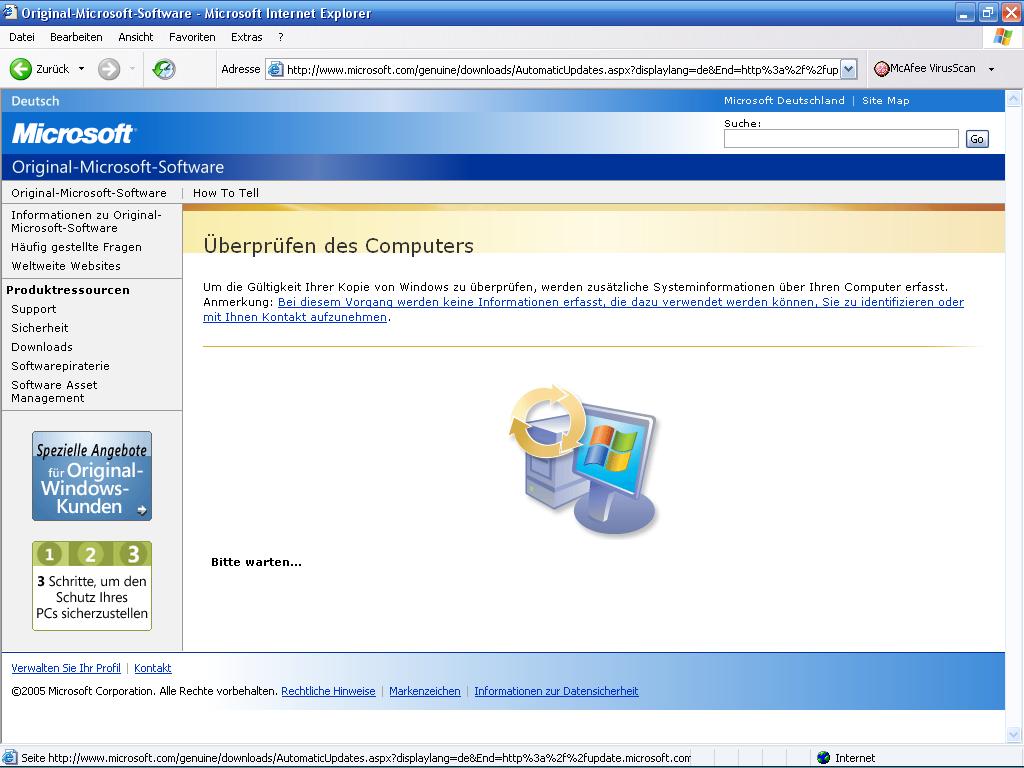Open the McAfee VirusScan dropdown arrow

pyautogui.click(x=991, y=69)
